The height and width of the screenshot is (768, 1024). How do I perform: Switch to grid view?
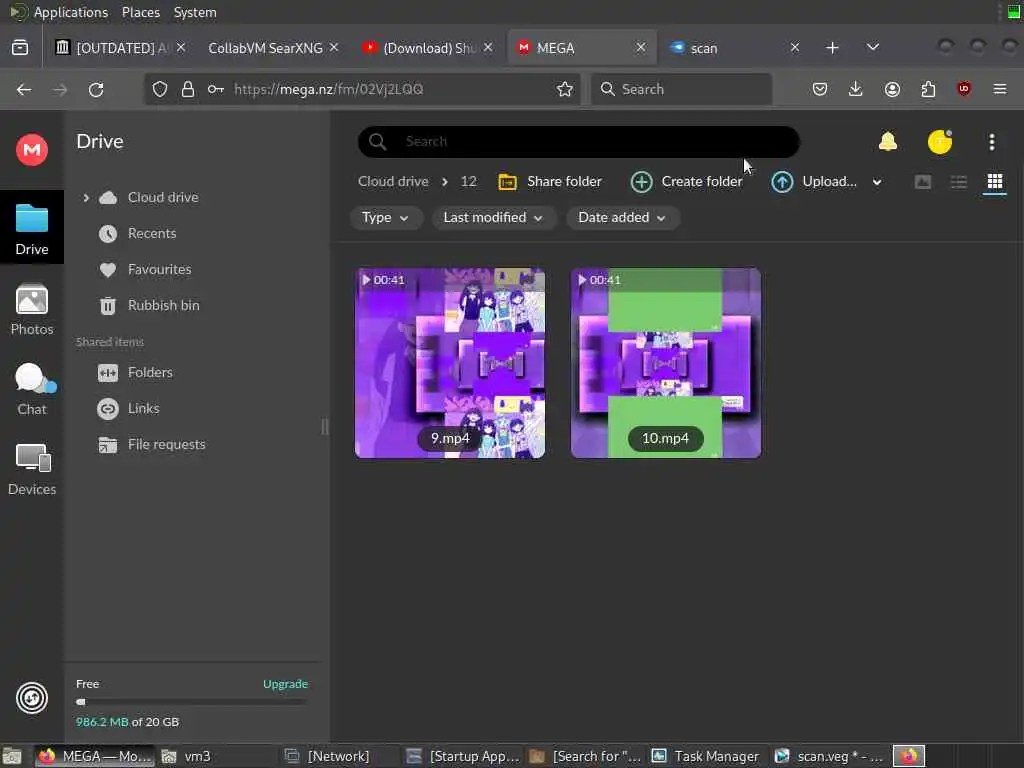[x=995, y=182]
